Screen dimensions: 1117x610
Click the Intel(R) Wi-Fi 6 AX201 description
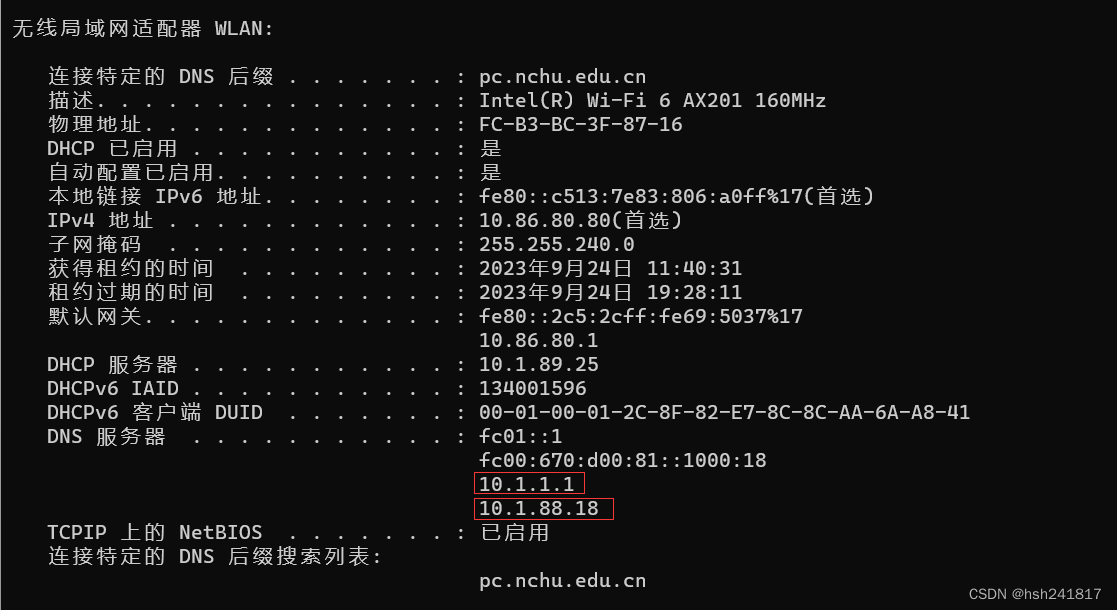[653, 100]
